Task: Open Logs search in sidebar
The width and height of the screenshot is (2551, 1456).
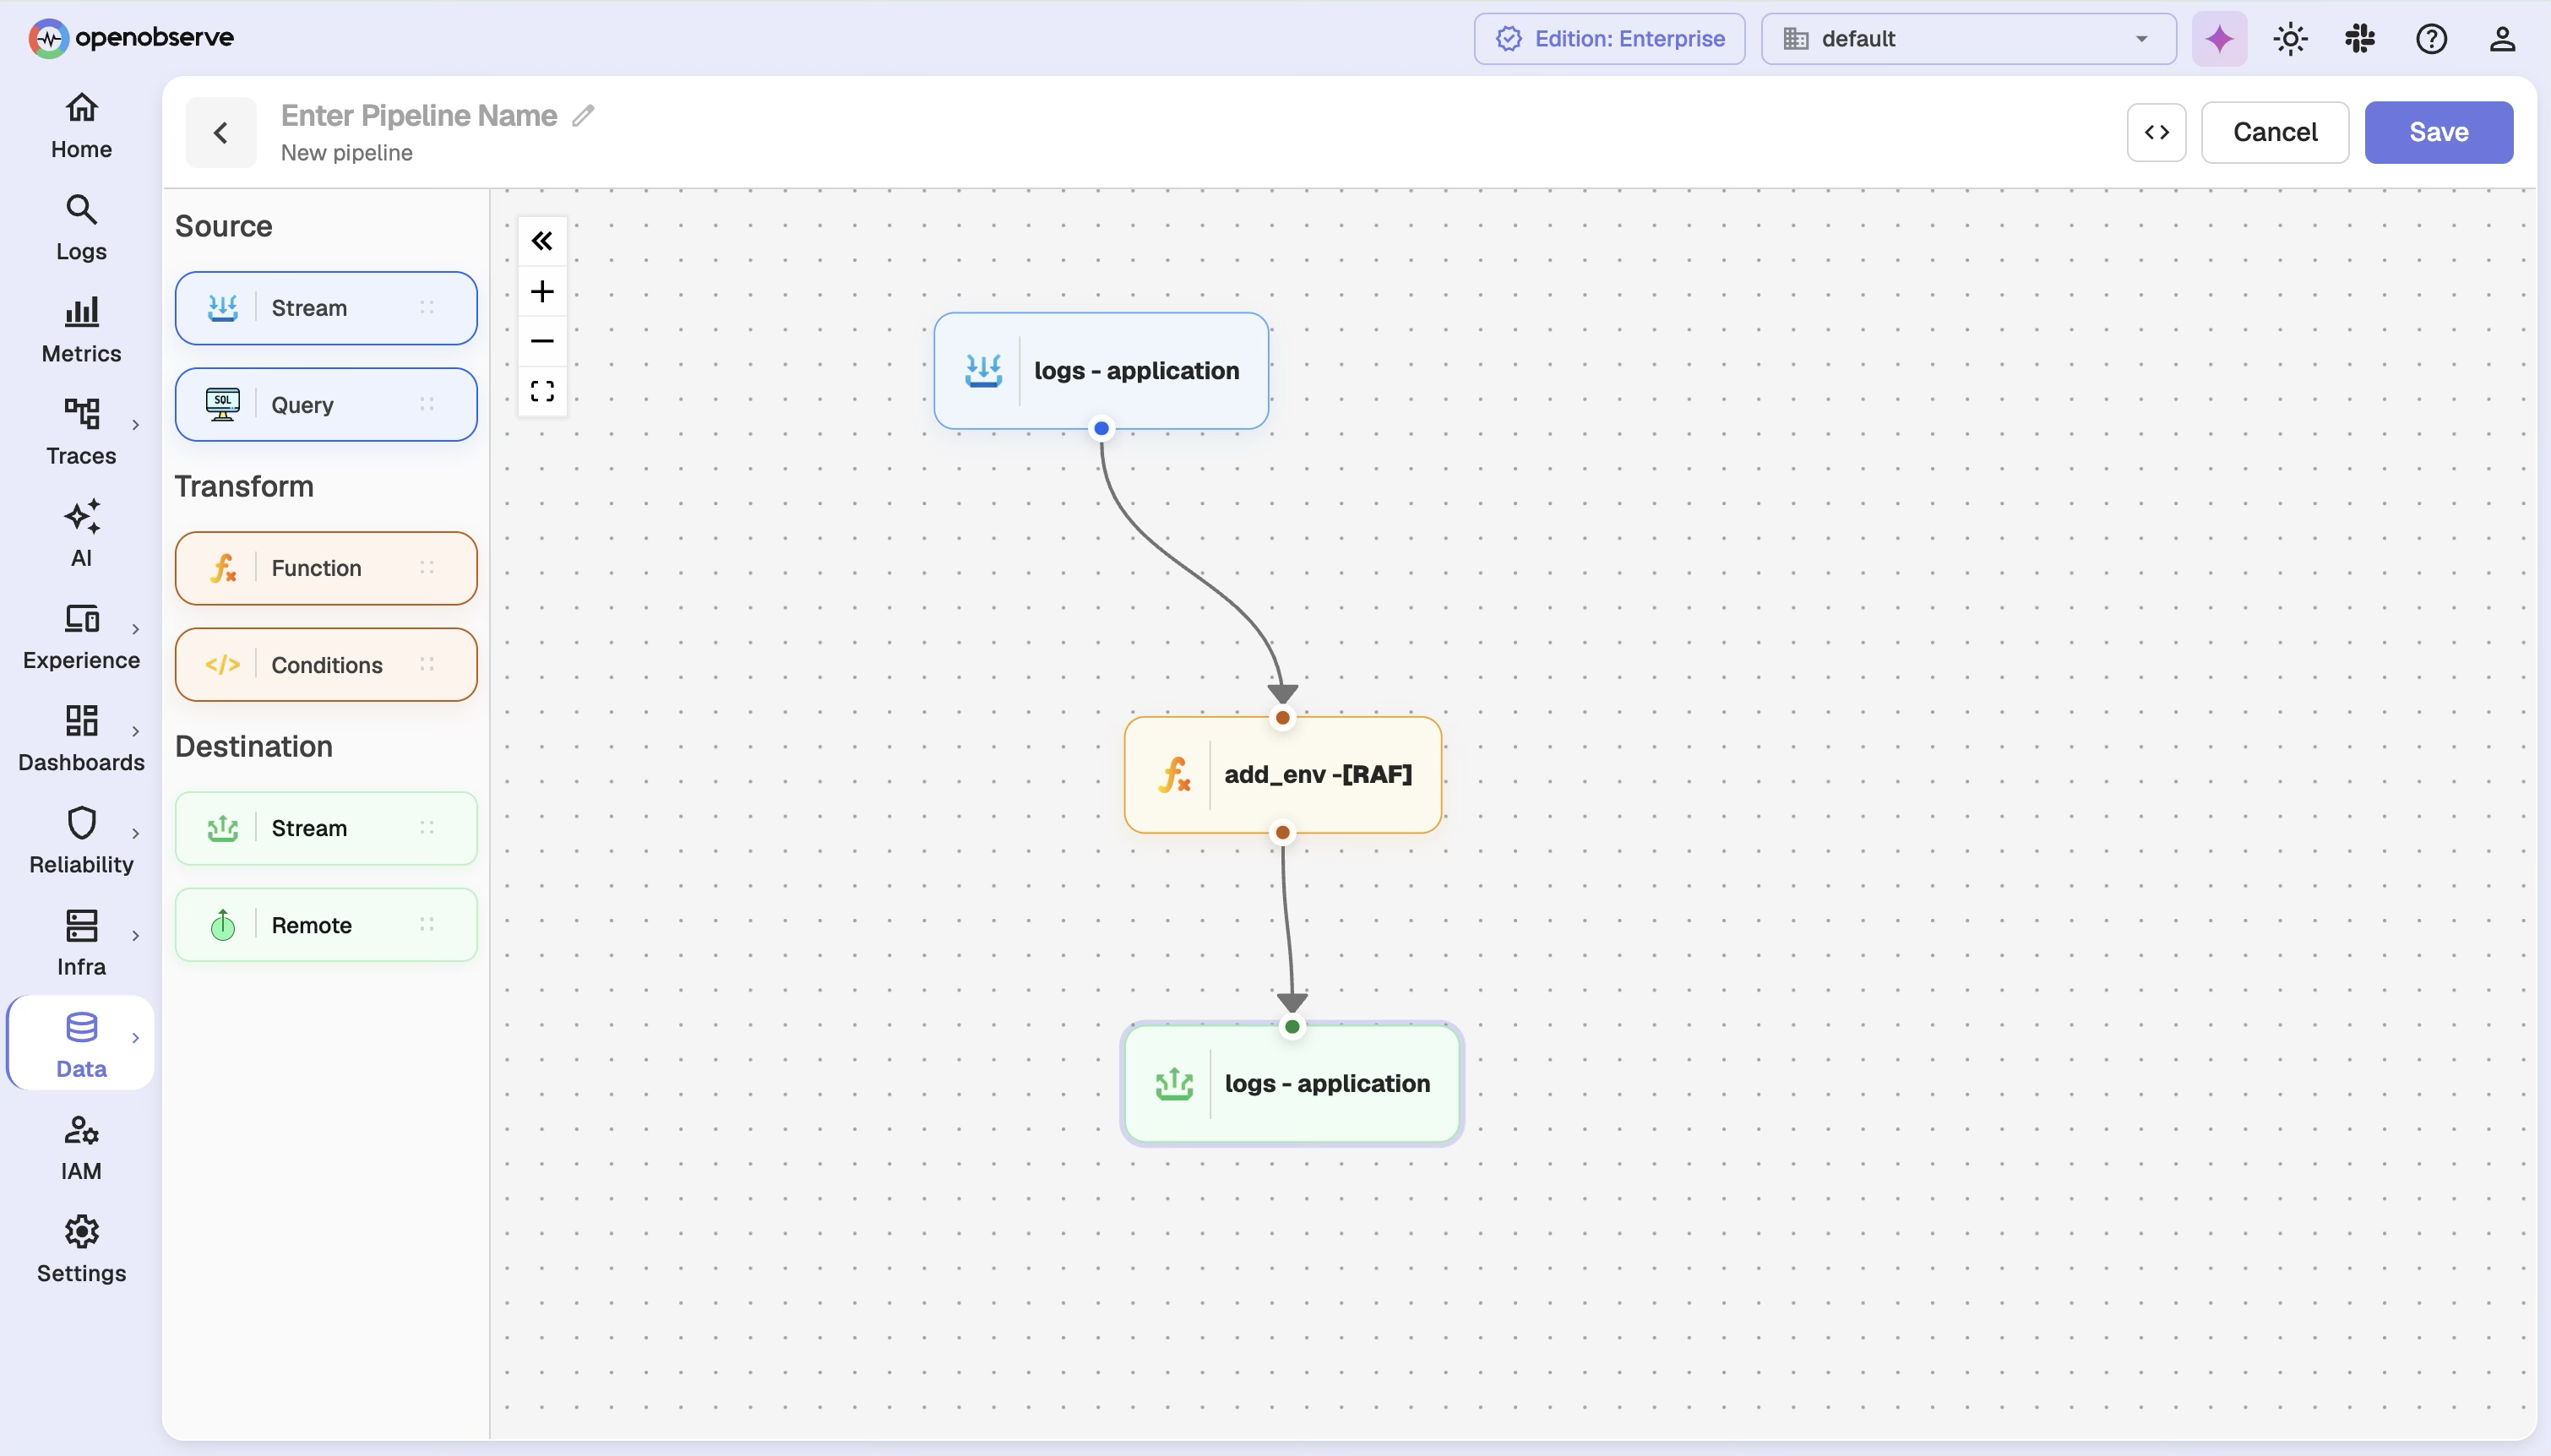Action: pos(81,228)
